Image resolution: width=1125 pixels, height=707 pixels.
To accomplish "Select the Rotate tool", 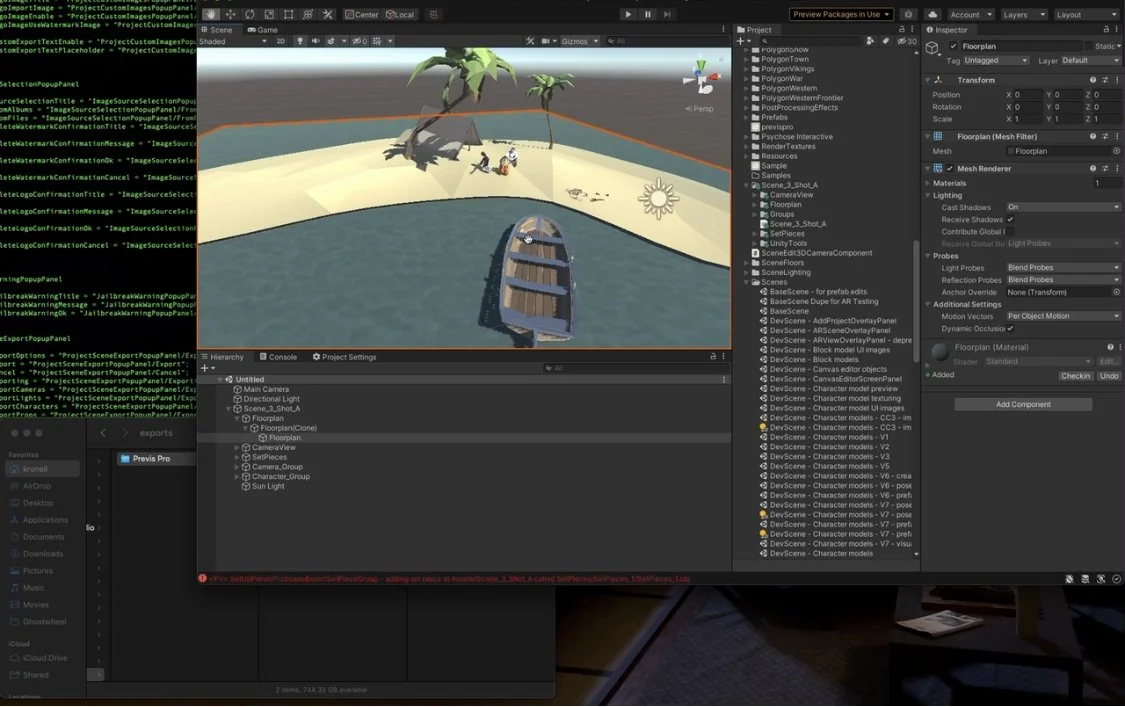I will 249,14.
